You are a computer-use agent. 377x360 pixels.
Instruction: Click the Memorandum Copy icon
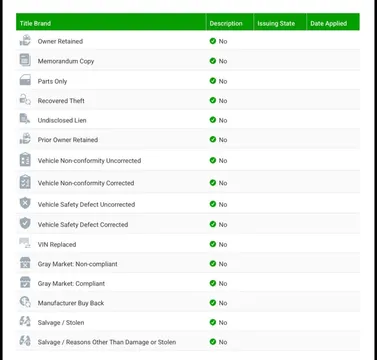point(25,60)
